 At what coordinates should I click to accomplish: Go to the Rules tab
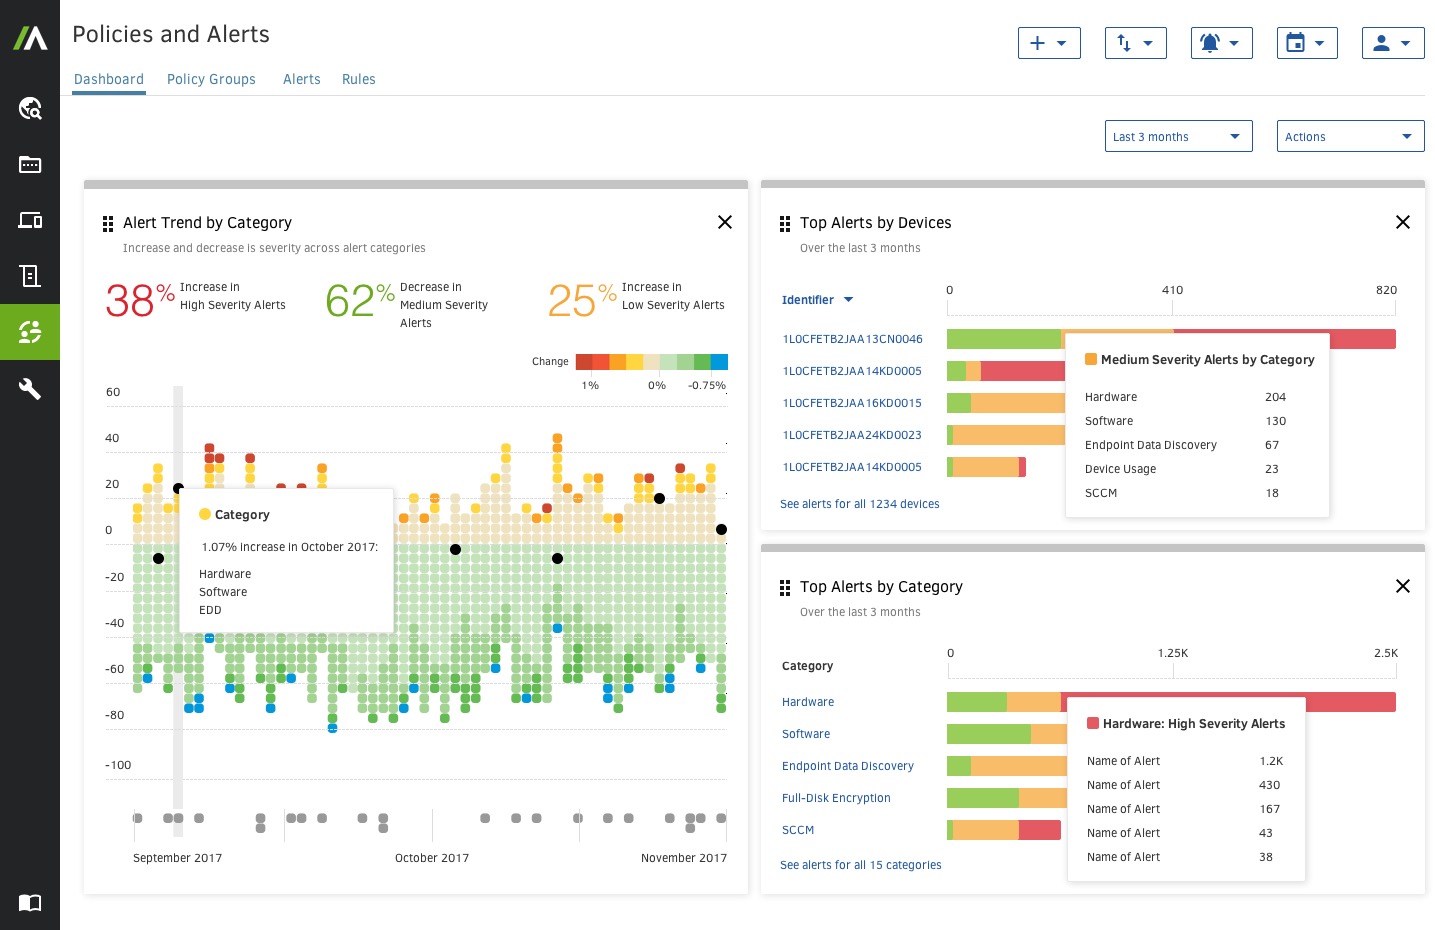pyautogui.click(x=358, y=79)
